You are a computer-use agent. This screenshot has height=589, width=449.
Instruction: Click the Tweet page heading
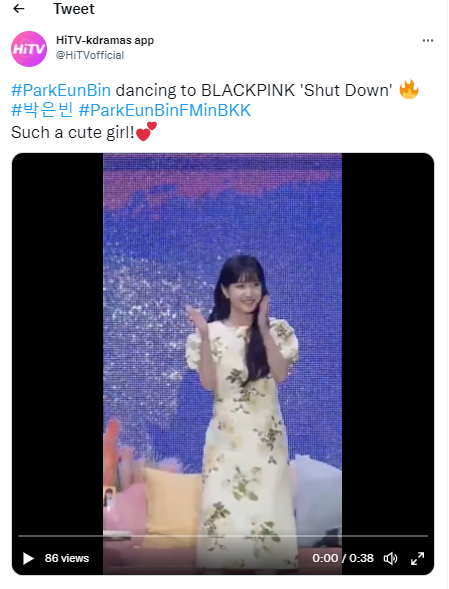tap(74, 9)
